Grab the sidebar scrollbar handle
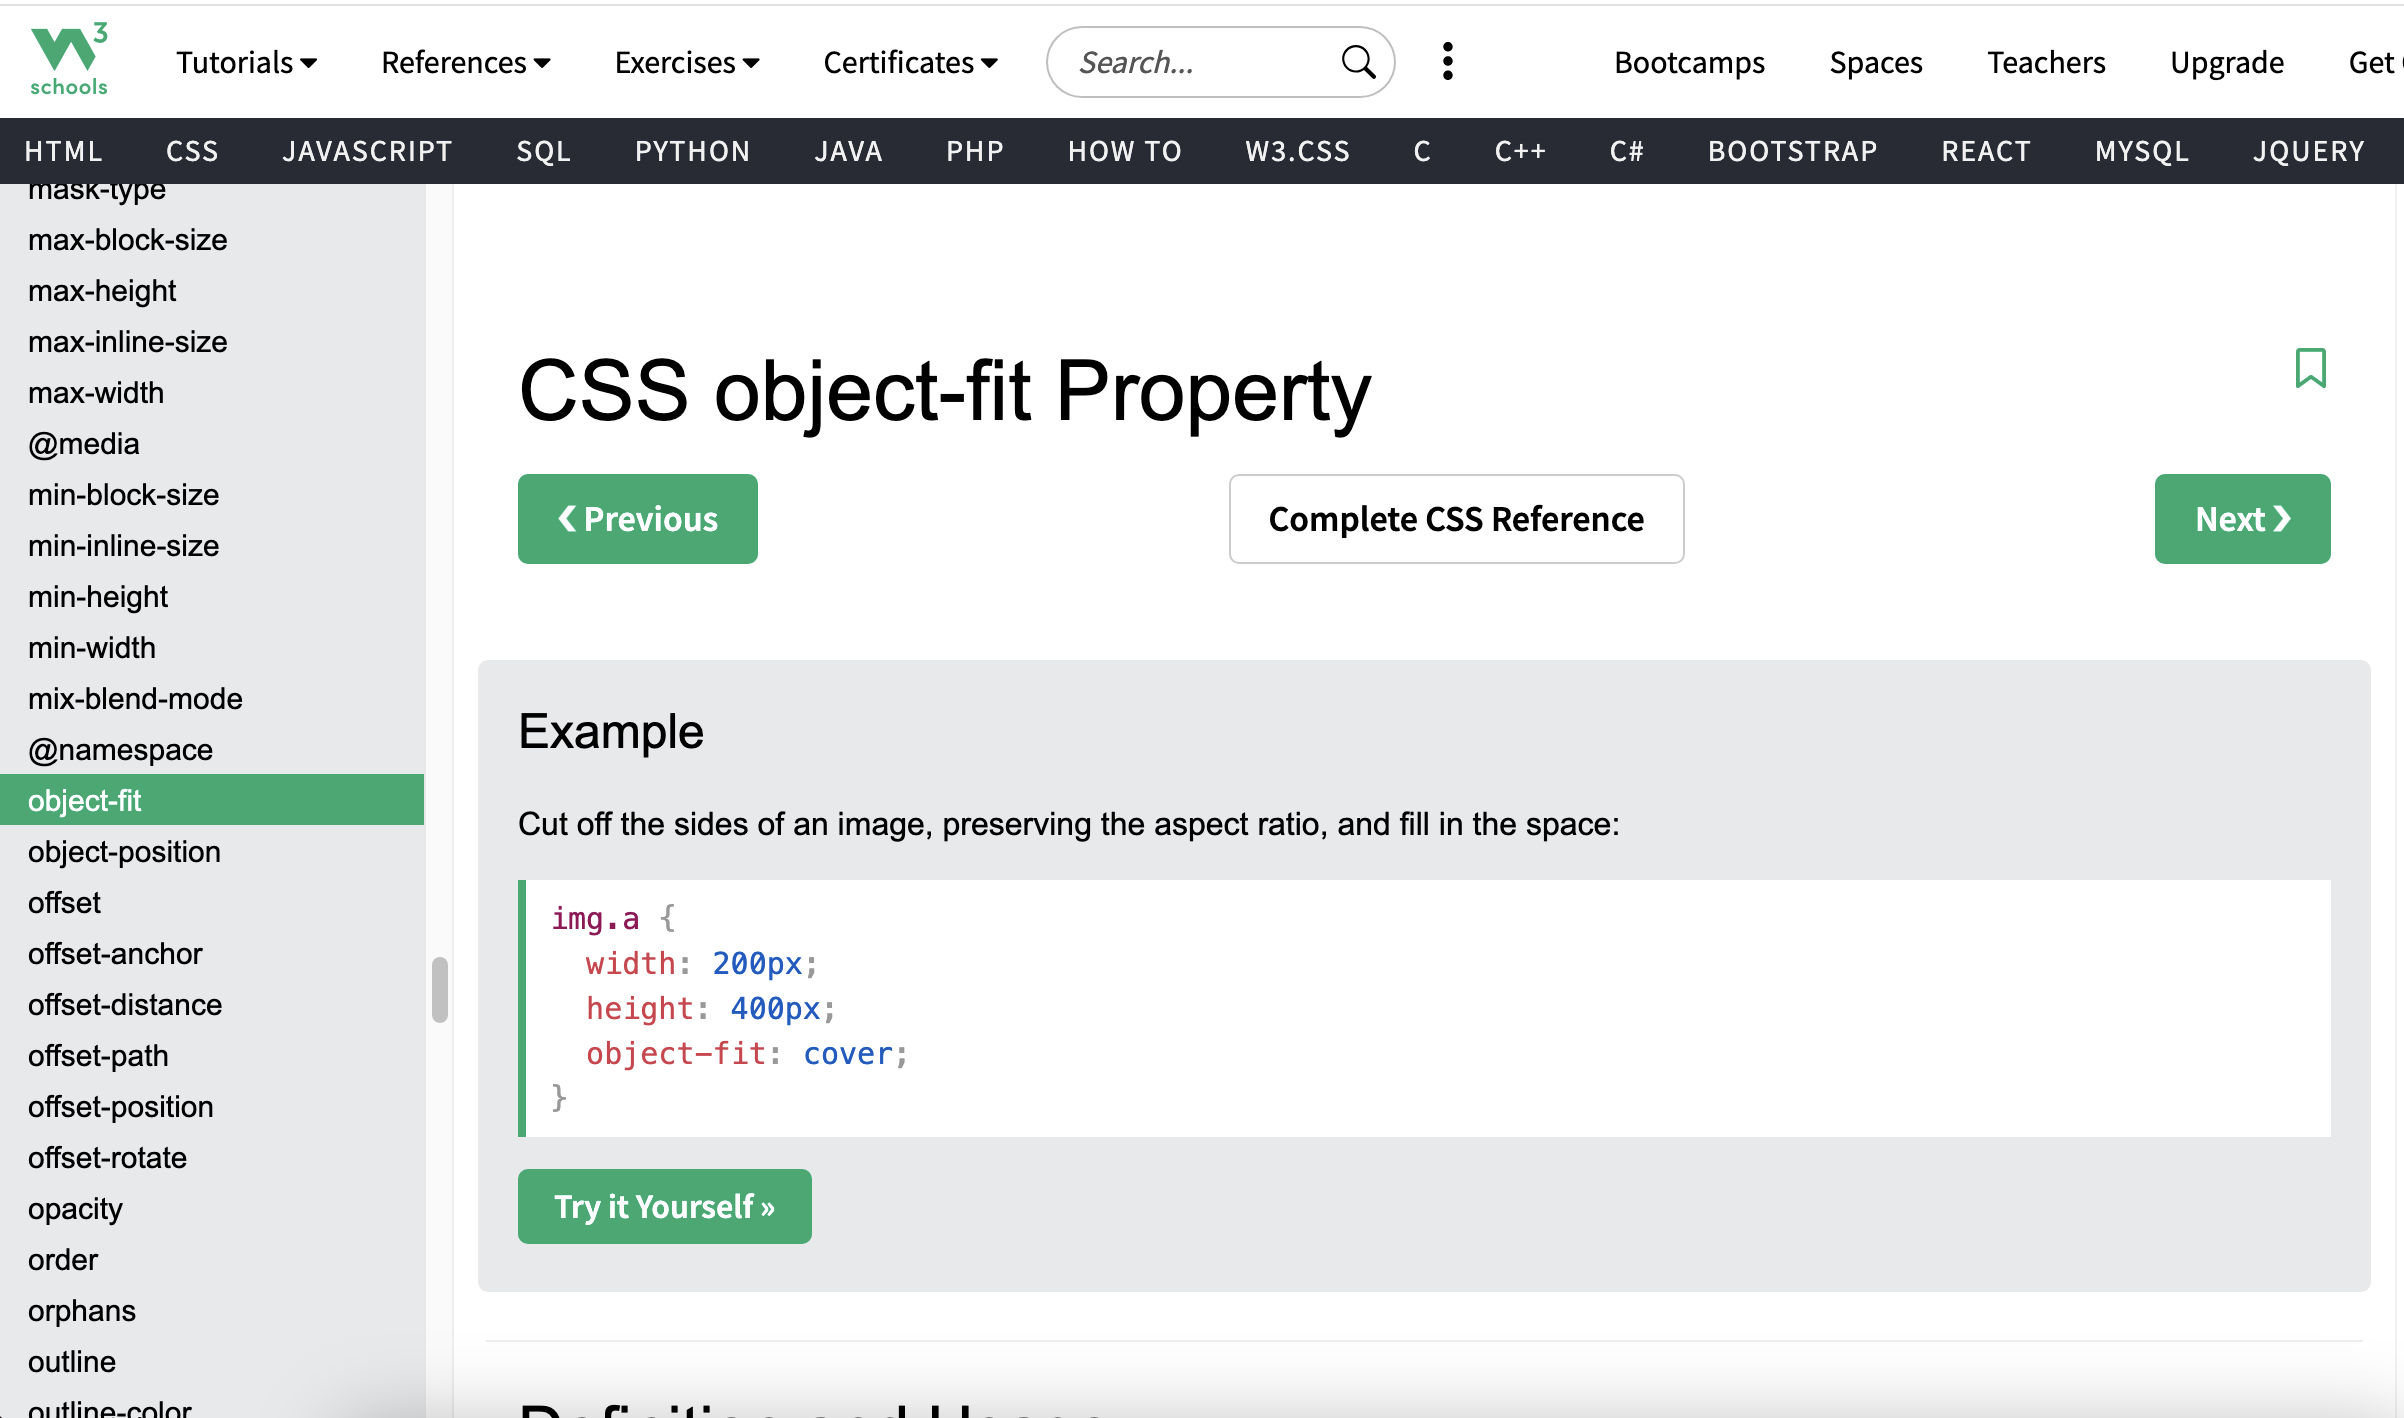The width and height of the screenshot is (2404, 1418). click(x=438, y=988)
